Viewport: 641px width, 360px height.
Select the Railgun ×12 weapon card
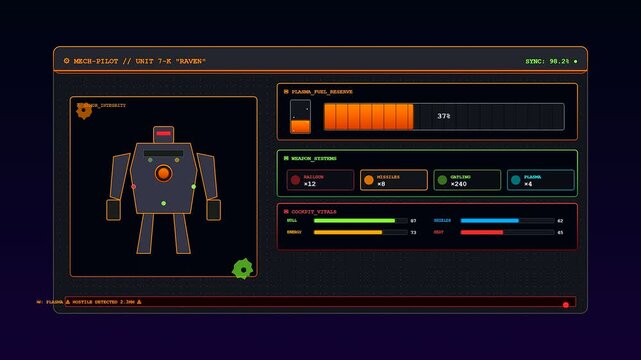[320, 180]
